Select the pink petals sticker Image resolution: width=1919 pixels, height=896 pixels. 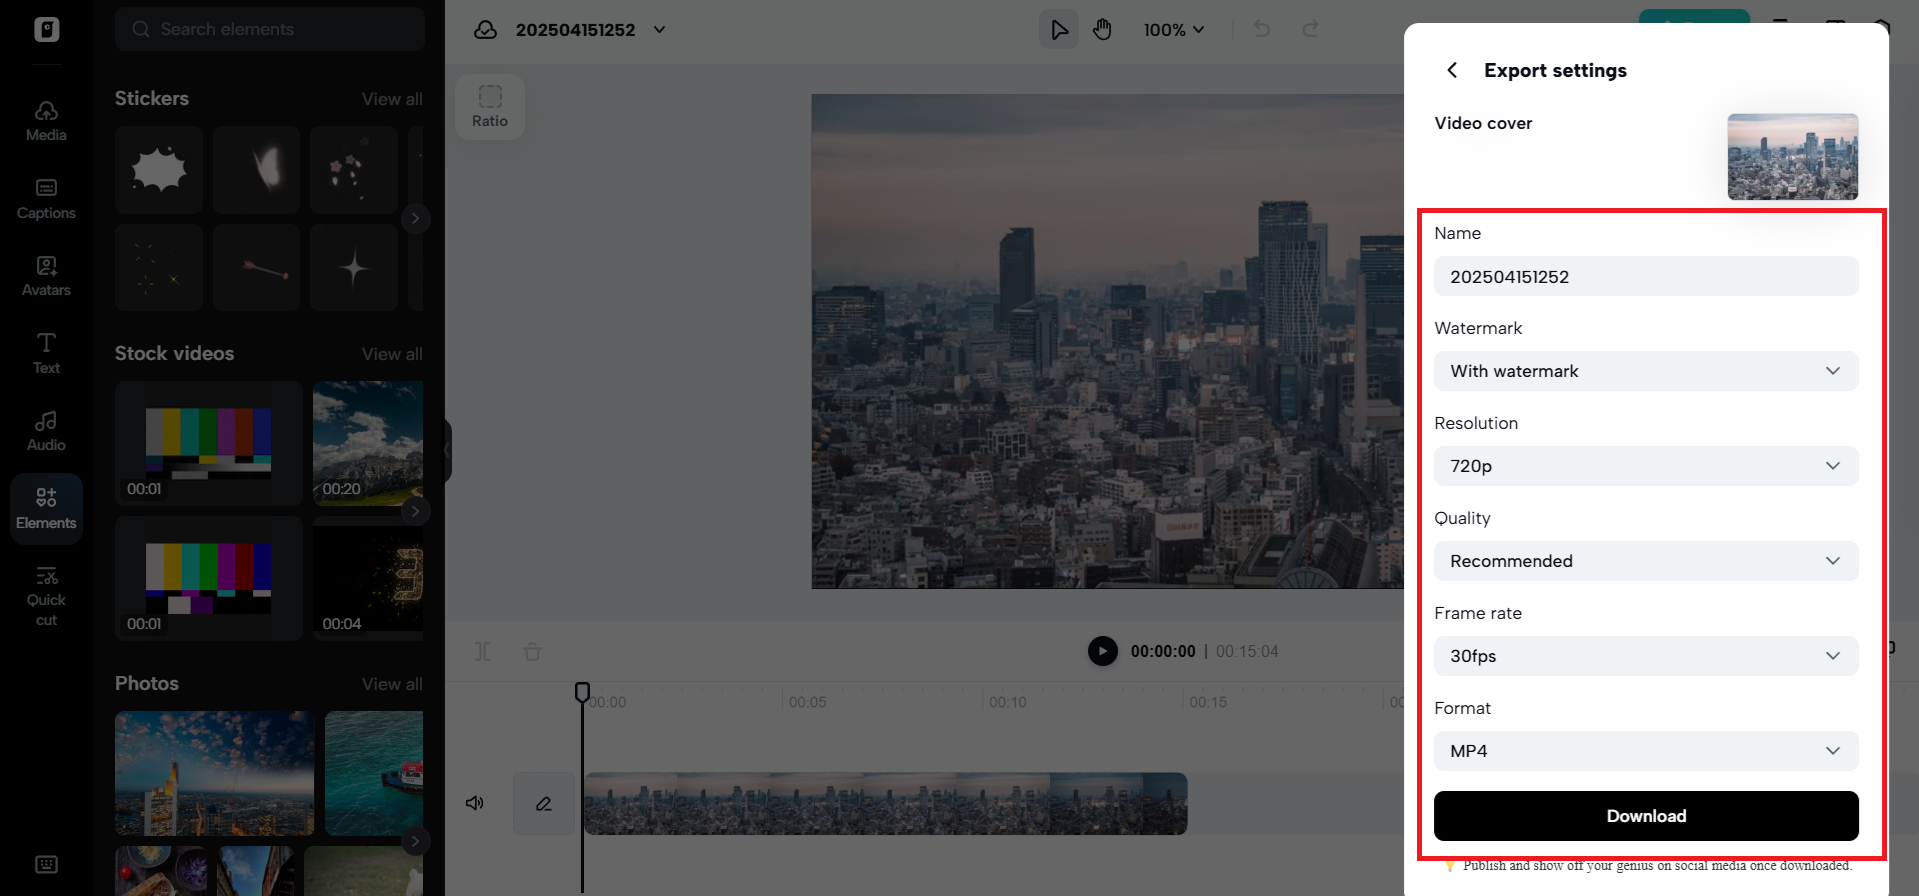(x=354, y=169)
